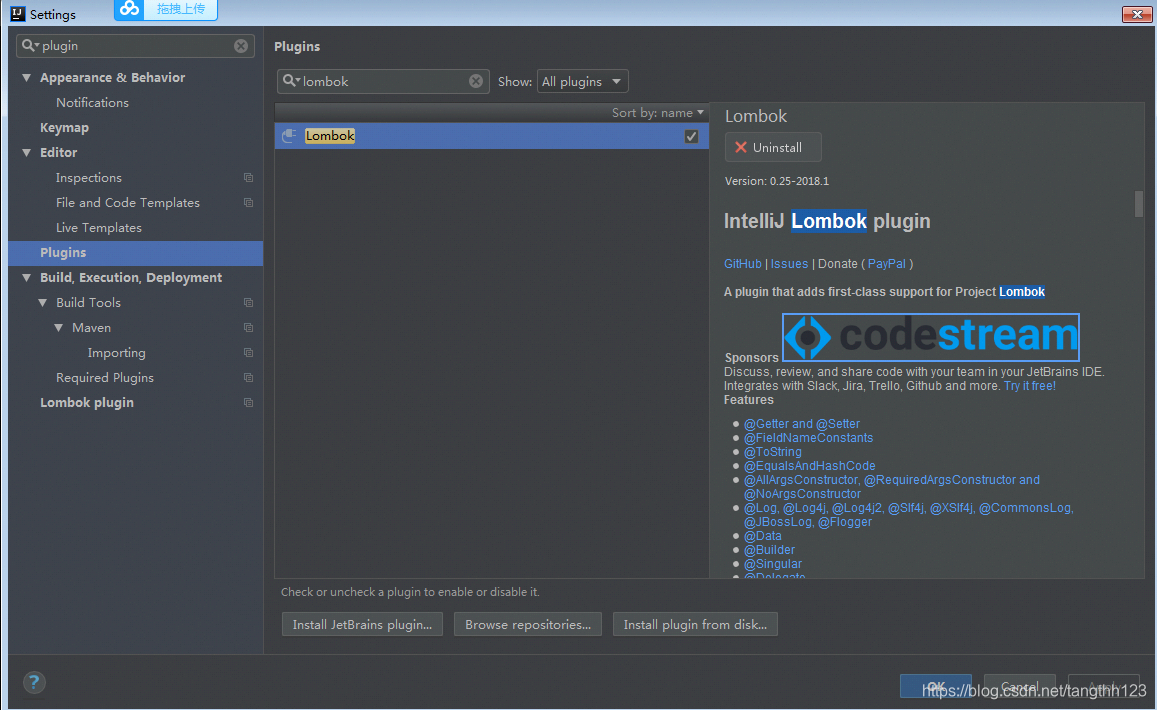Click the settings search magnifier icon

(30, 46)
